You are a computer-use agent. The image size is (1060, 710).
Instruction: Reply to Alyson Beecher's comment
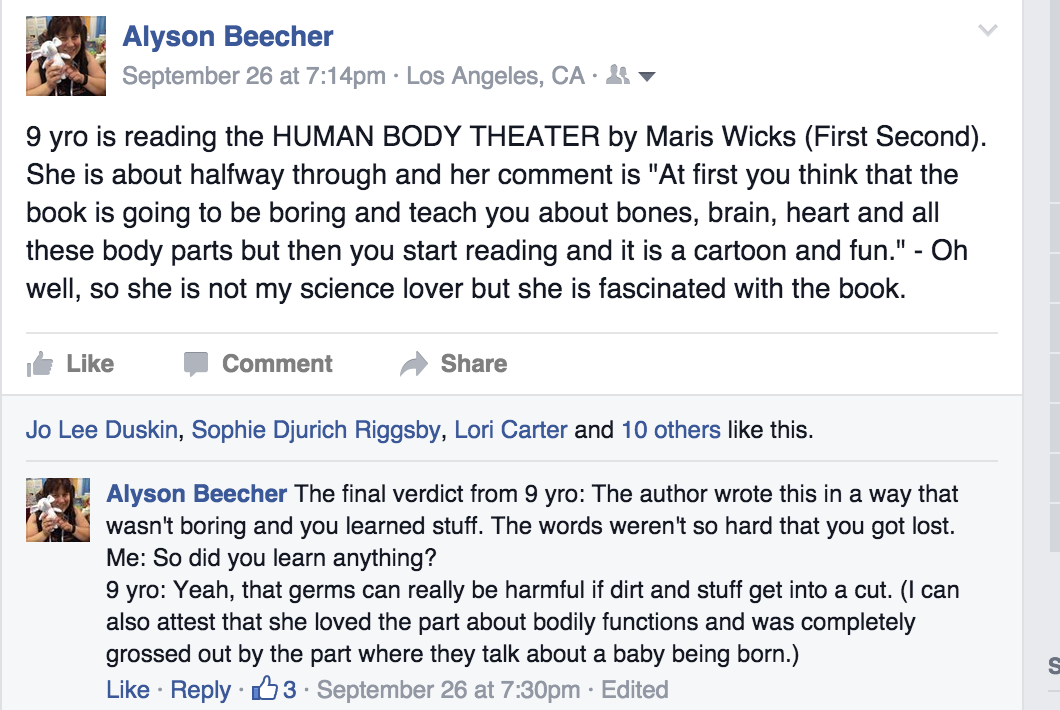pyautogui.click(x=201, y=690)
